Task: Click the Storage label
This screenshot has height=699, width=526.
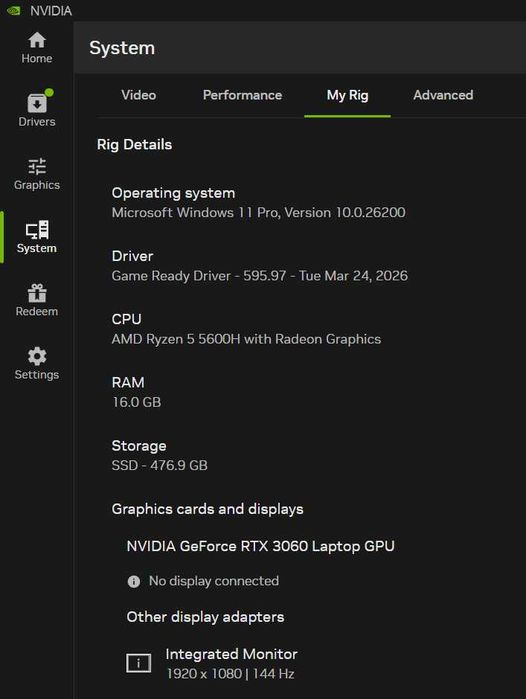Action: (139, 446)
